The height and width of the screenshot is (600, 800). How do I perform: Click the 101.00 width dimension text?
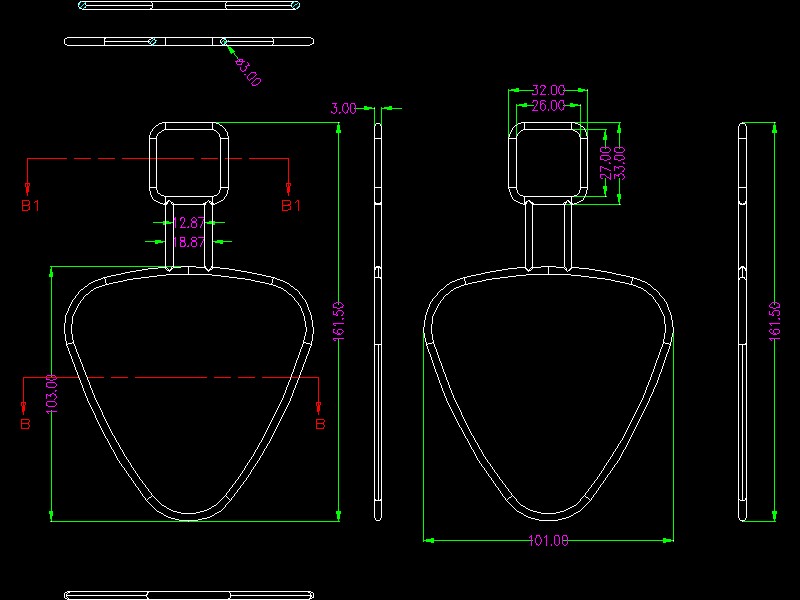coord(548,540)
